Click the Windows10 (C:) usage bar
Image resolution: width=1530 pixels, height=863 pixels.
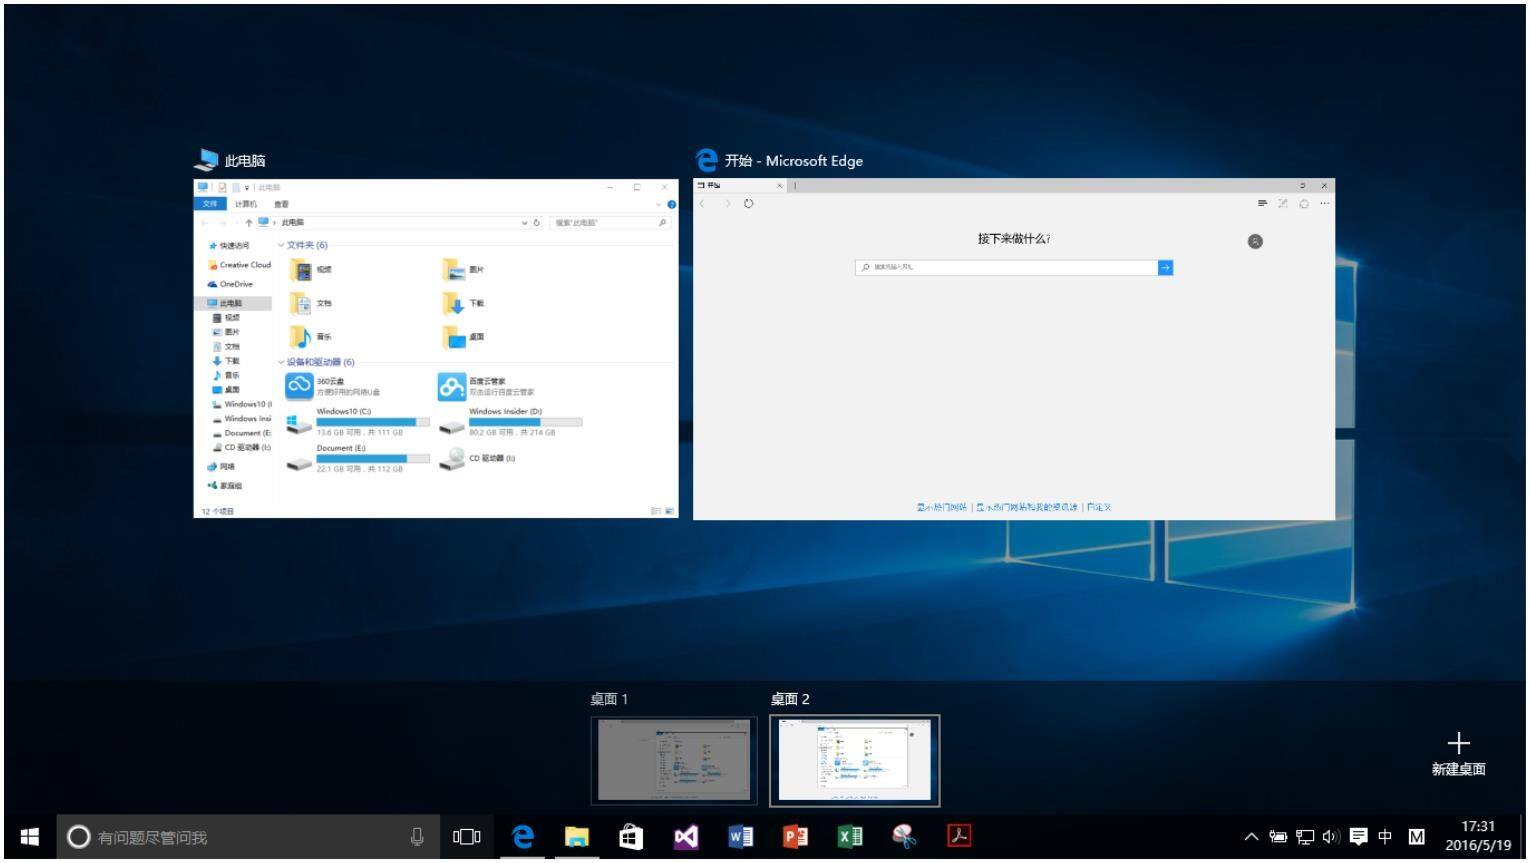pos(373,422)
